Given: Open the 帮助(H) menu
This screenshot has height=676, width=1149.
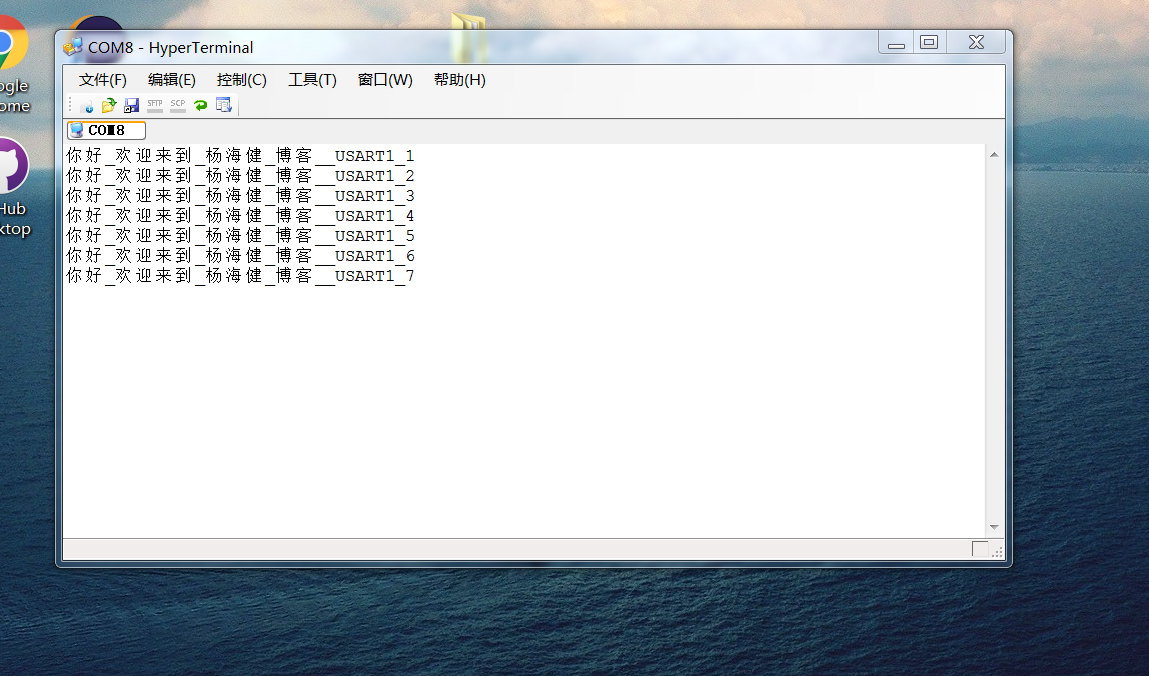Looking at the screenshot, I should (459, 80).
